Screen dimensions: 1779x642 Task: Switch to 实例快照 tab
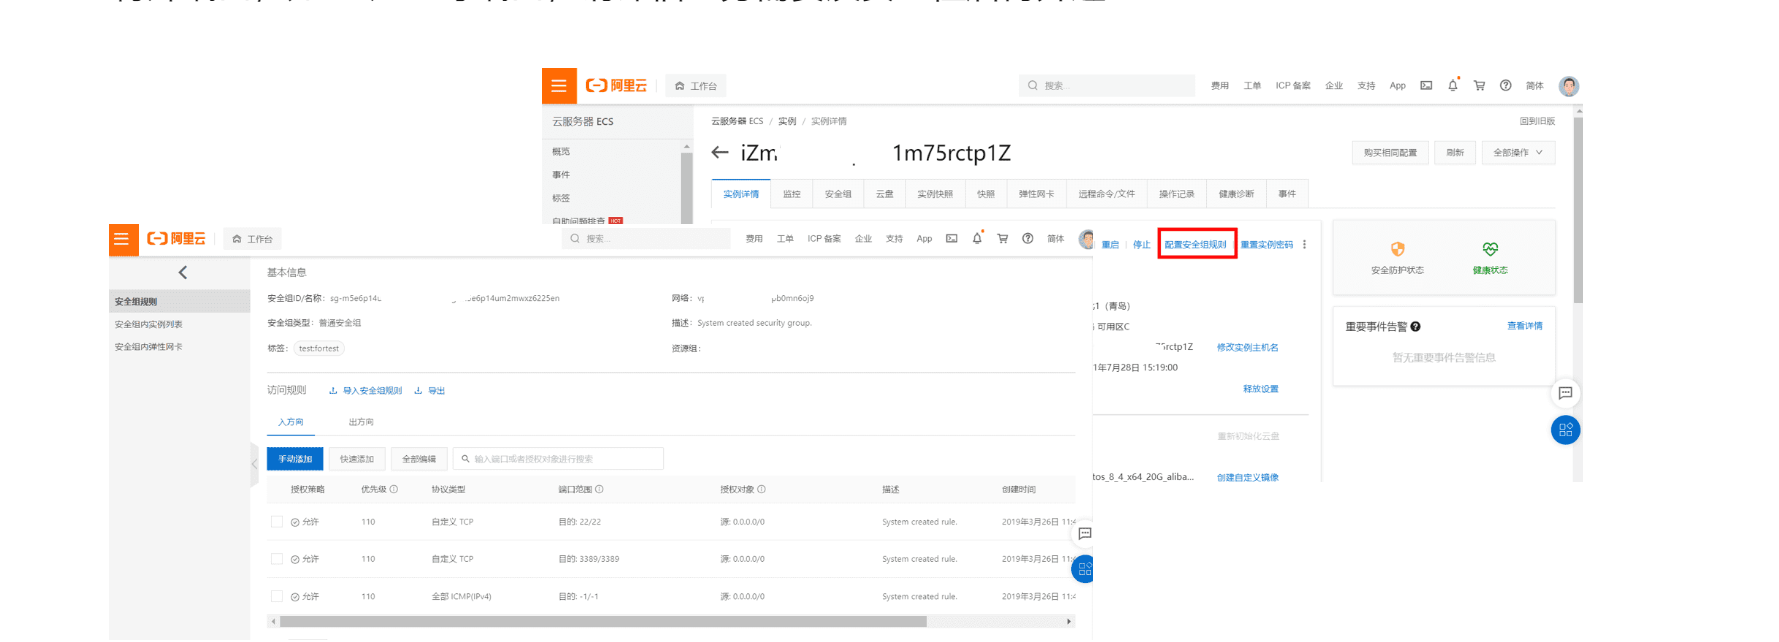point(935,194)
